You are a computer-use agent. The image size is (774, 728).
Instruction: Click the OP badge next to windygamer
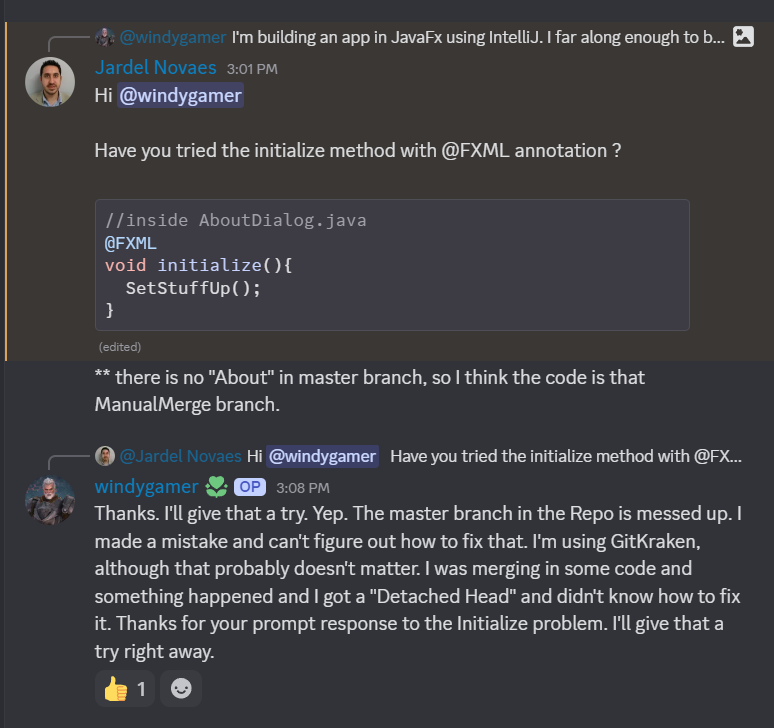[249, 488]
